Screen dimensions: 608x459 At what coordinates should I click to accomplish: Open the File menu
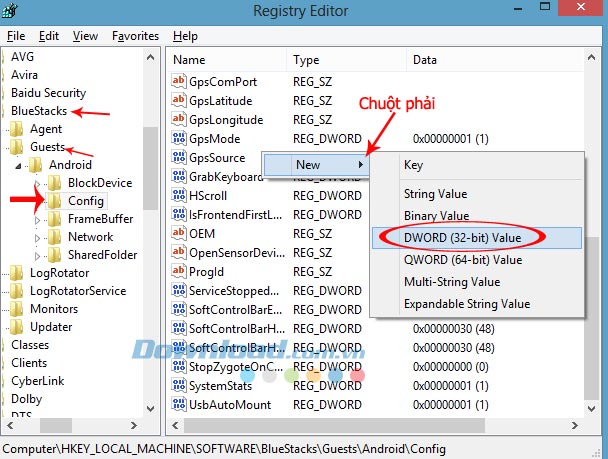click(16, 36)
